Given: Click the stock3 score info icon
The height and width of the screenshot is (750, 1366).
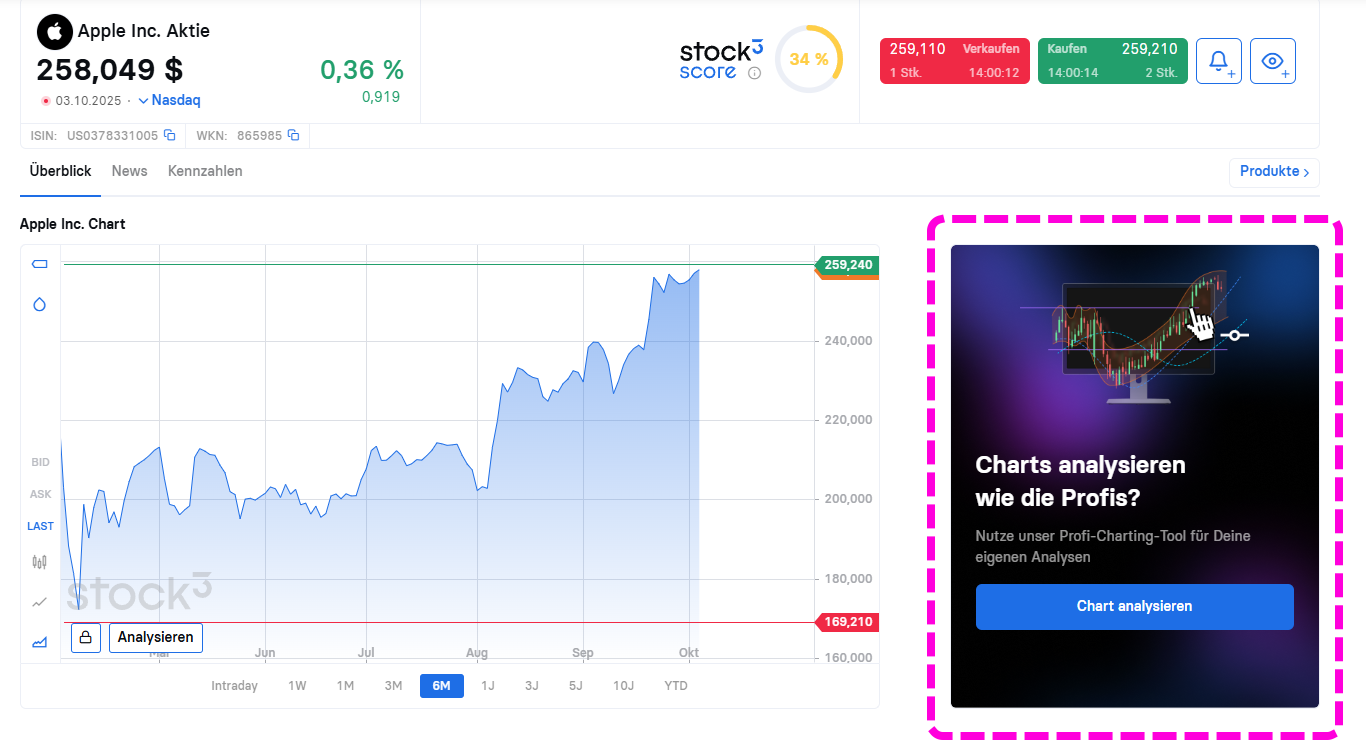Looking at the screenshot, I should click(x=755, y=73).
